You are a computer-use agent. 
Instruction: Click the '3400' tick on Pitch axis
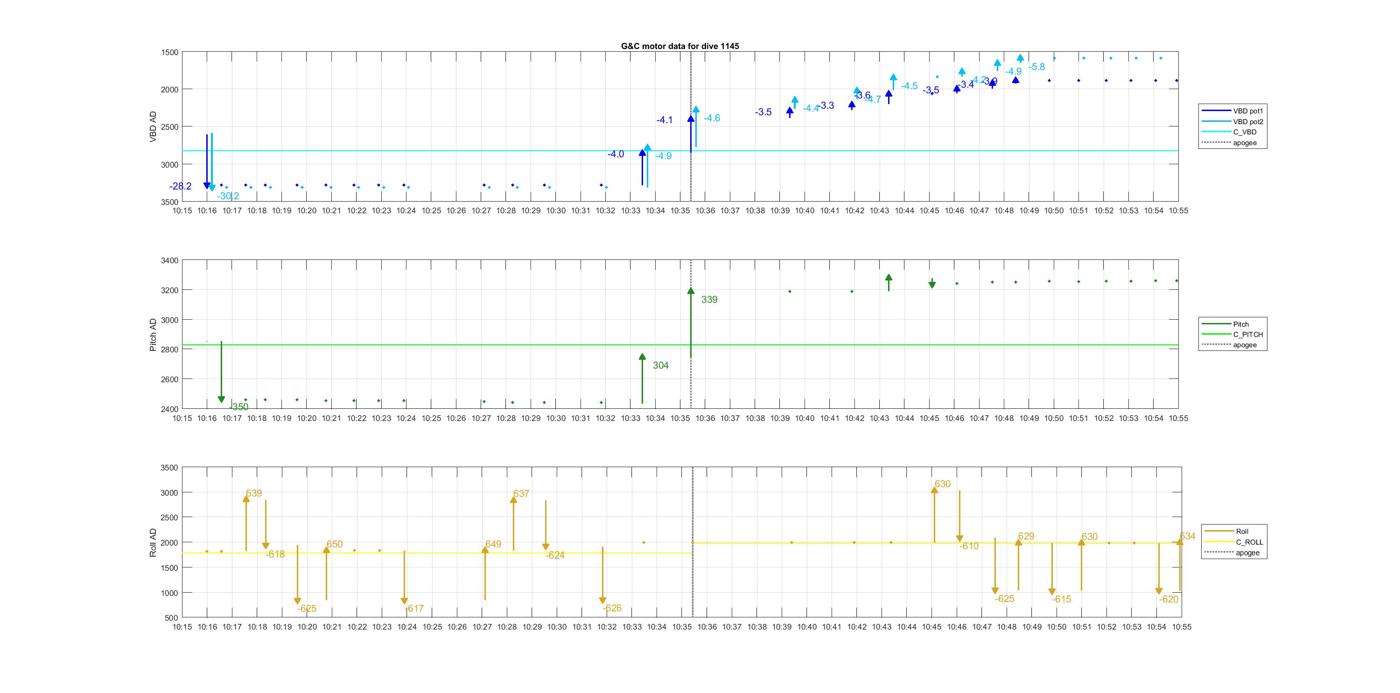[170, 261]
